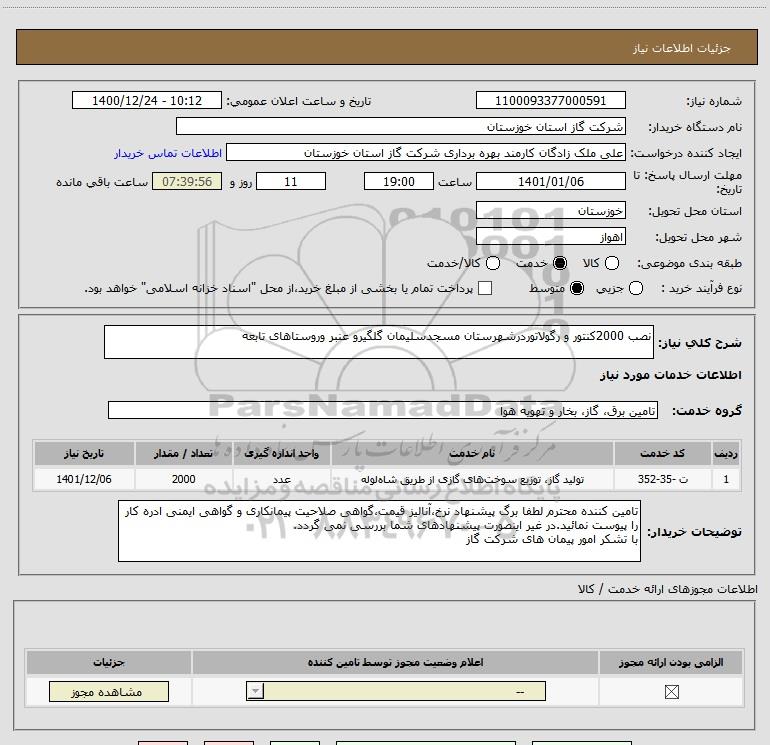The width and height of the screenshot is (770, 745).
Task: Toggle the Islamic treasury payment checkbox
Action: 485,288
